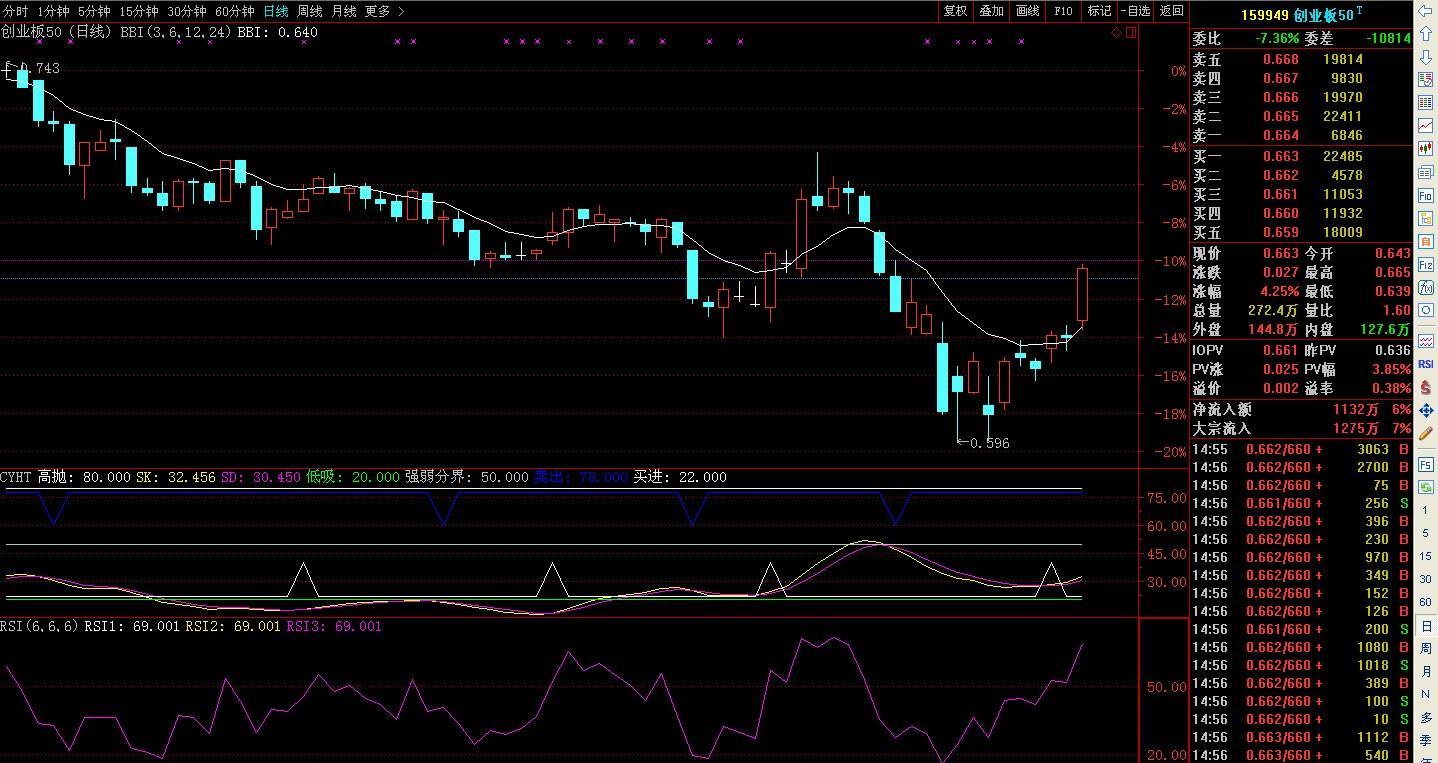
Task: Click the 买一 0.663 order row
Action: (1301, 156)
